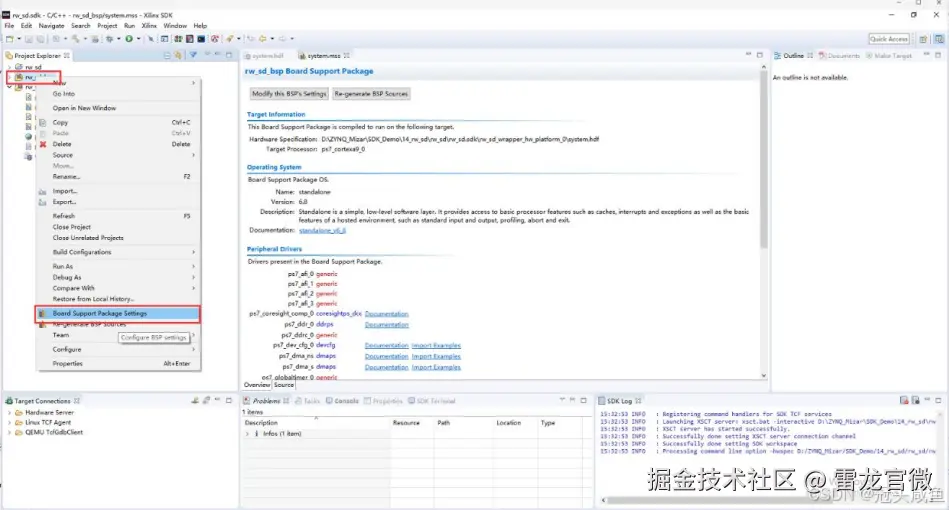Screen dimensions: 949x510
Task: Switch to the Console tab
Action: pos(343,400)
